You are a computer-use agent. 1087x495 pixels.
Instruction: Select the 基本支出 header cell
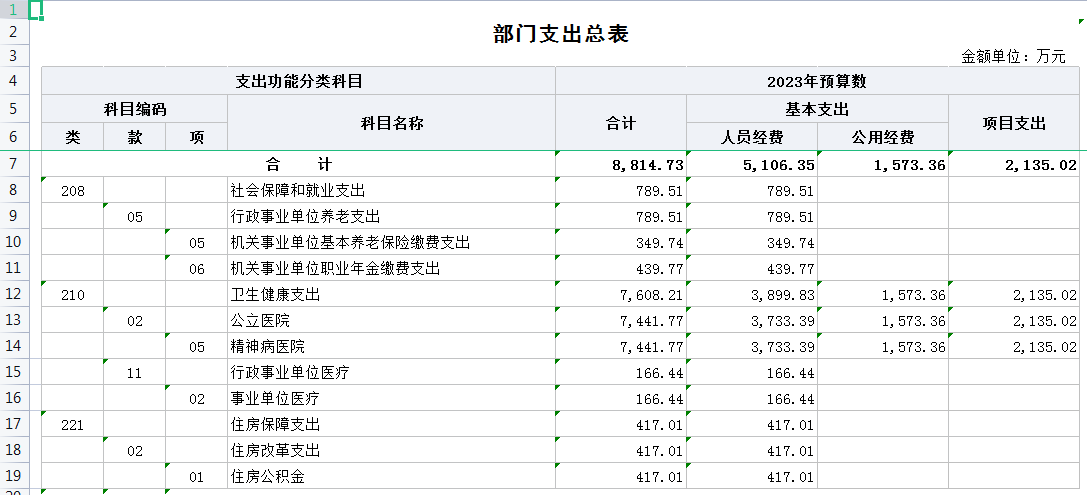pos(816,109)
